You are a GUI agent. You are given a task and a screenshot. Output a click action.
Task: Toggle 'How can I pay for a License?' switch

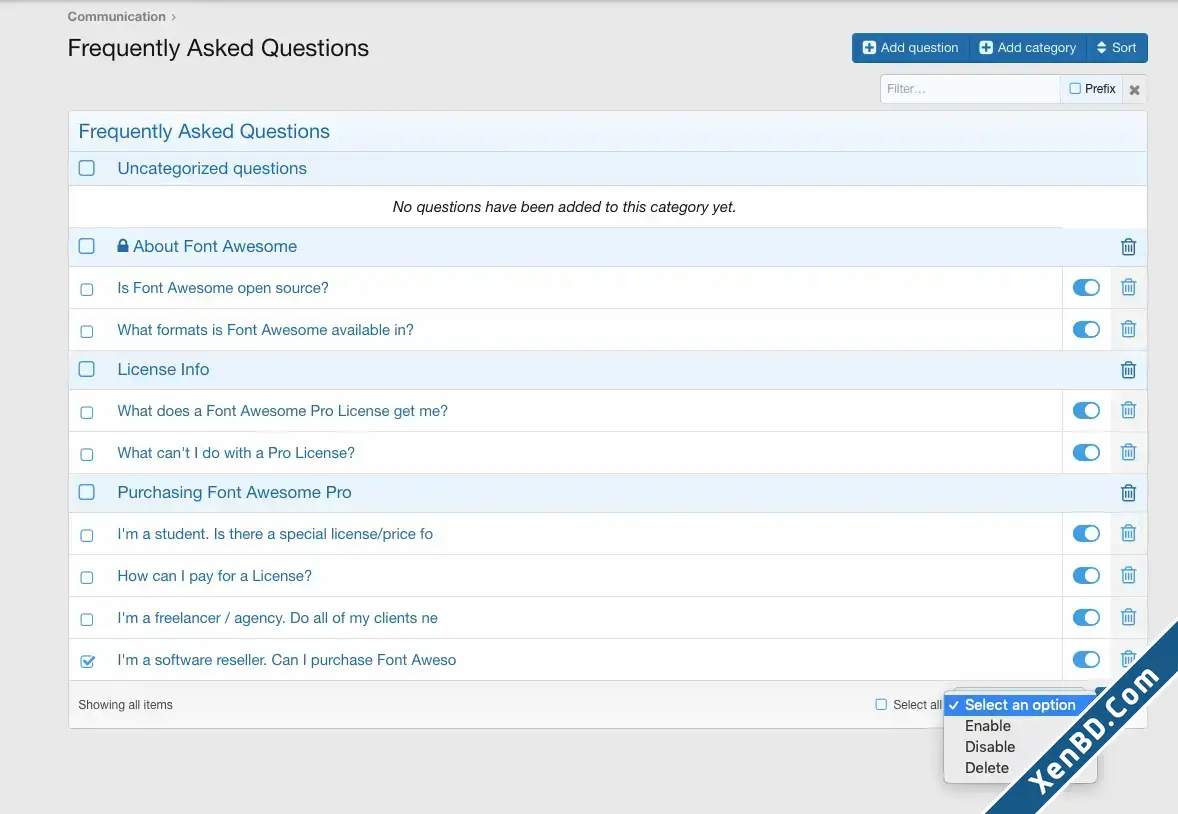pyautogui.click(x=1086, y=576)
